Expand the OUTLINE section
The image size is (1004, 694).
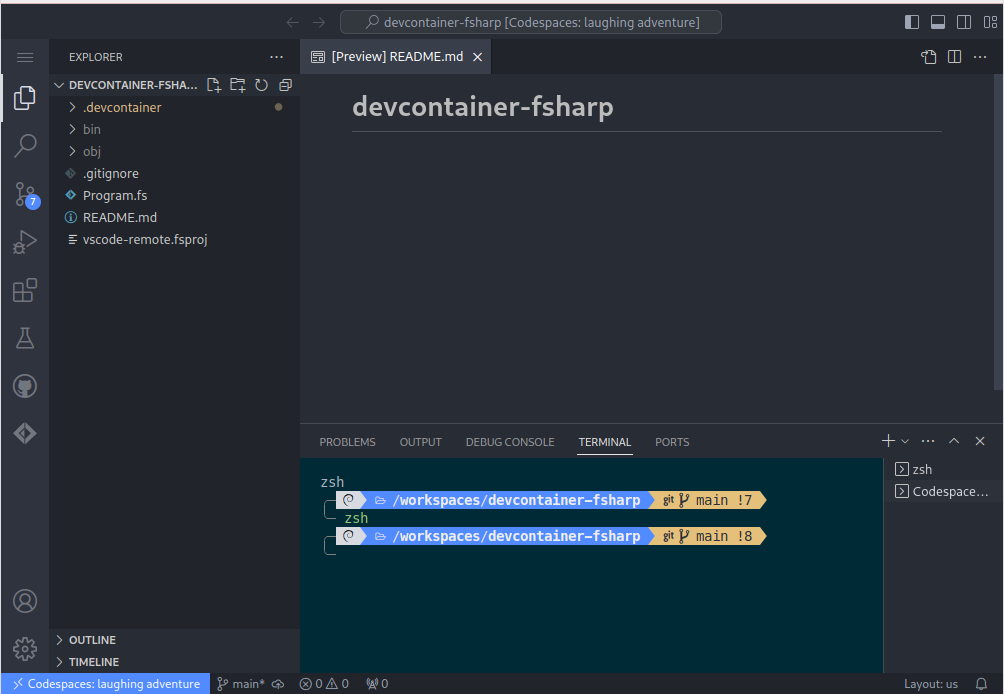174,640
